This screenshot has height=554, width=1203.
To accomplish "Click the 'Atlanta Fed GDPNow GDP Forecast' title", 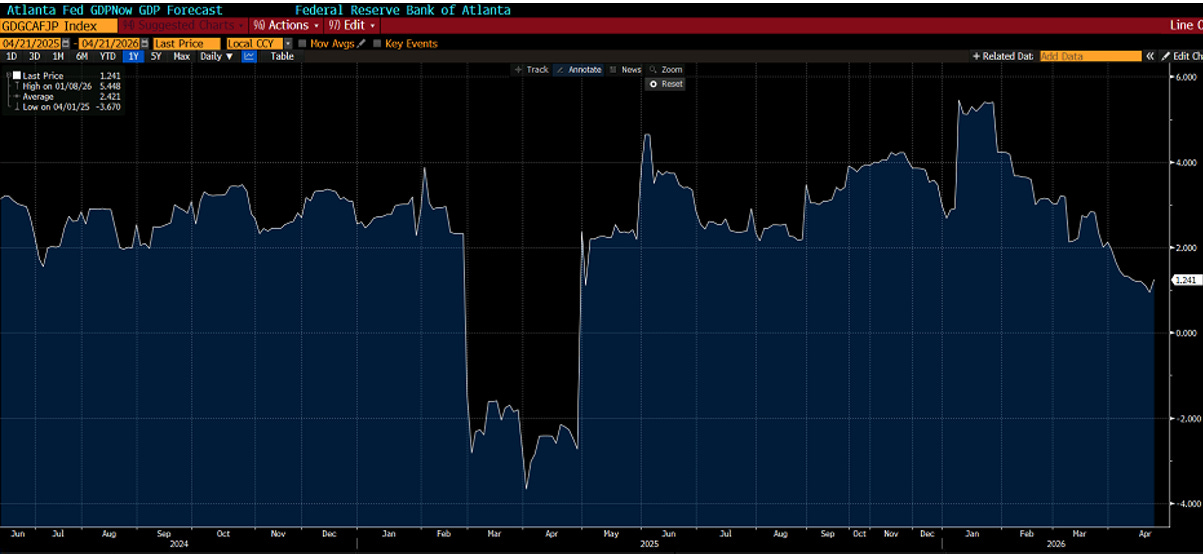I will point(115,10).
